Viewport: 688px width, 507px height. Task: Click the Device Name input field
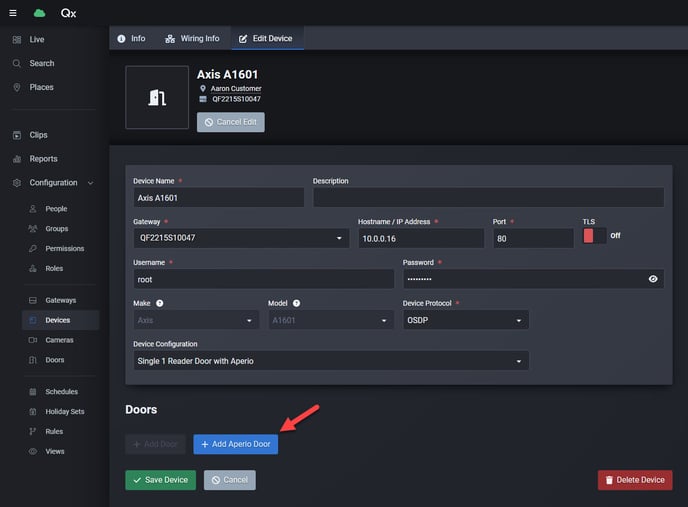(219, 198)
